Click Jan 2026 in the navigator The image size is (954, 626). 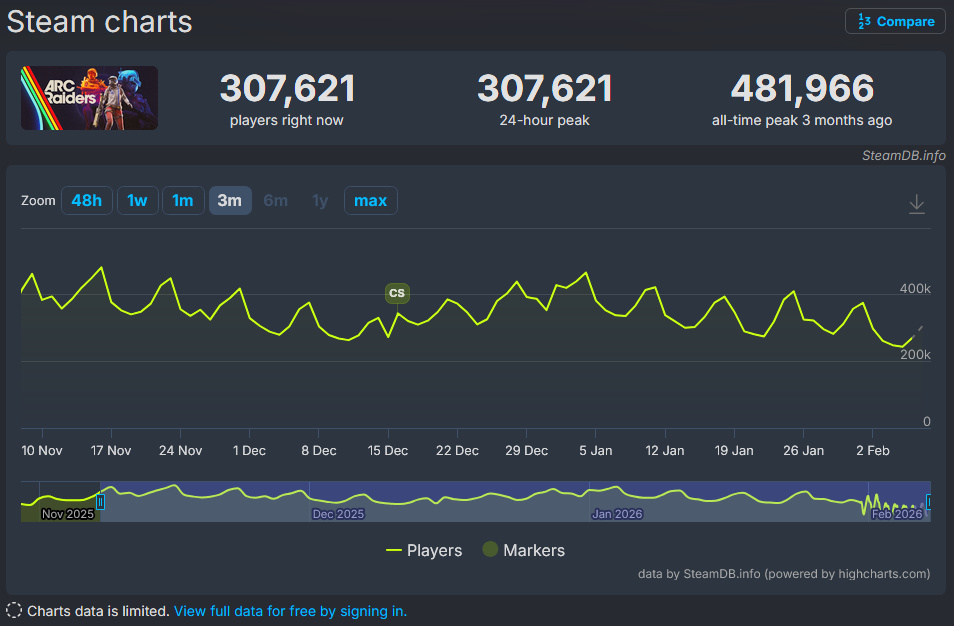(x=617, y=514)
